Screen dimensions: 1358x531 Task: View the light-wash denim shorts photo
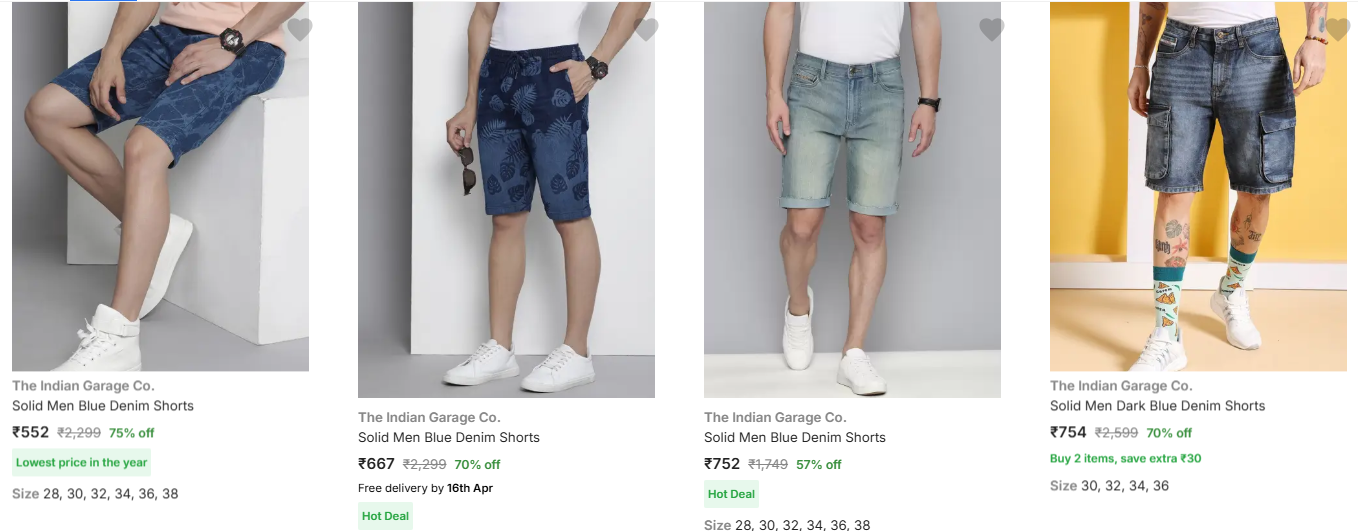852,200
